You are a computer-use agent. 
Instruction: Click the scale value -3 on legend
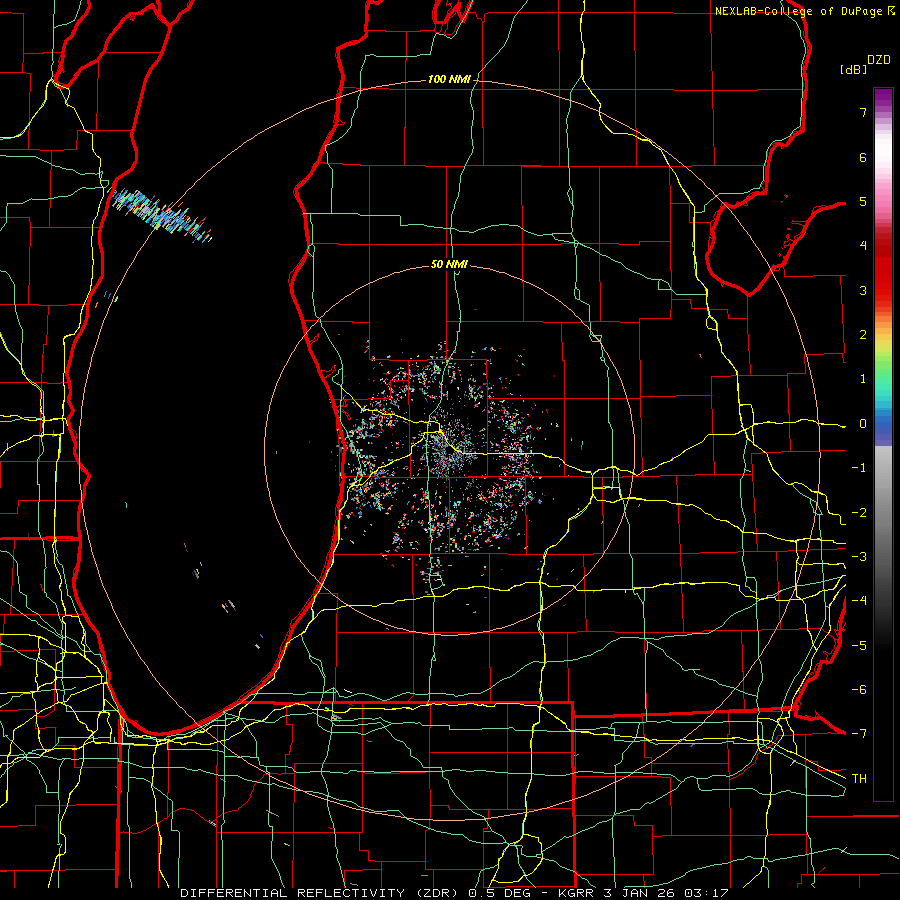click(x=859, y=557)
